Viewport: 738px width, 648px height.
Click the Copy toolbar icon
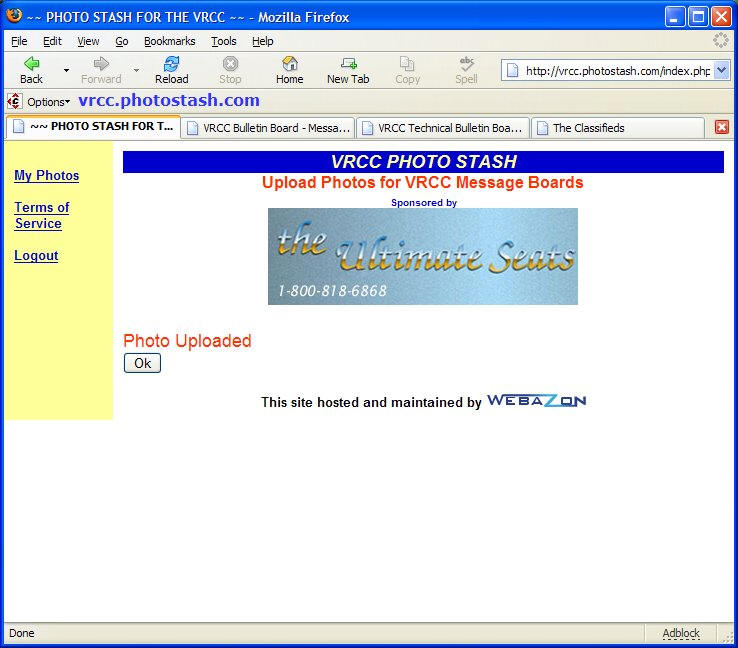coord(407,64)
